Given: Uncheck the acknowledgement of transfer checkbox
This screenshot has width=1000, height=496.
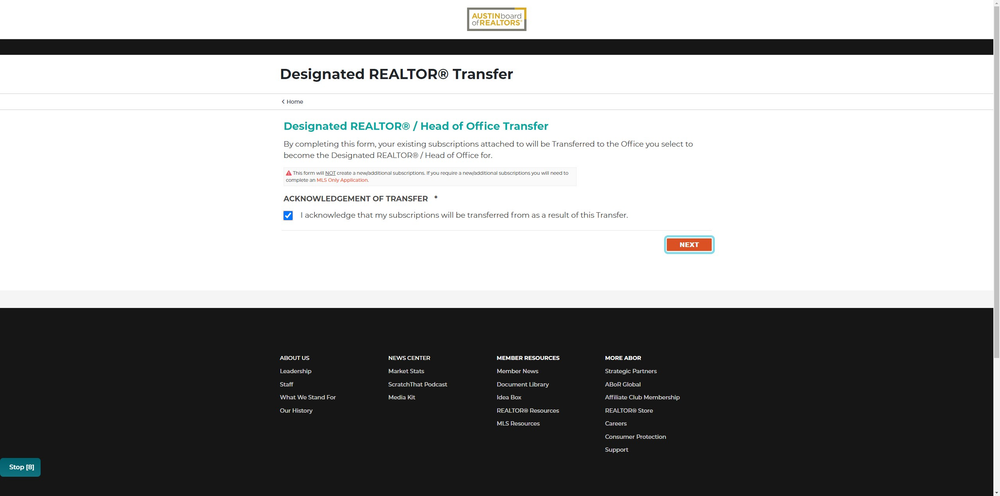Looking at the screenshot, I should coord(288,215).
